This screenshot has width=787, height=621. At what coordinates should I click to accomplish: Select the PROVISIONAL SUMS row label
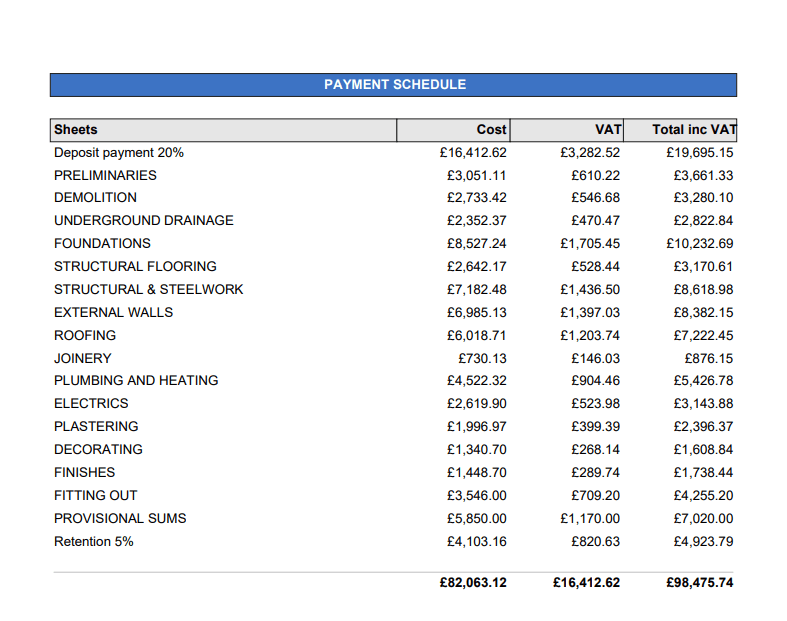120,518
